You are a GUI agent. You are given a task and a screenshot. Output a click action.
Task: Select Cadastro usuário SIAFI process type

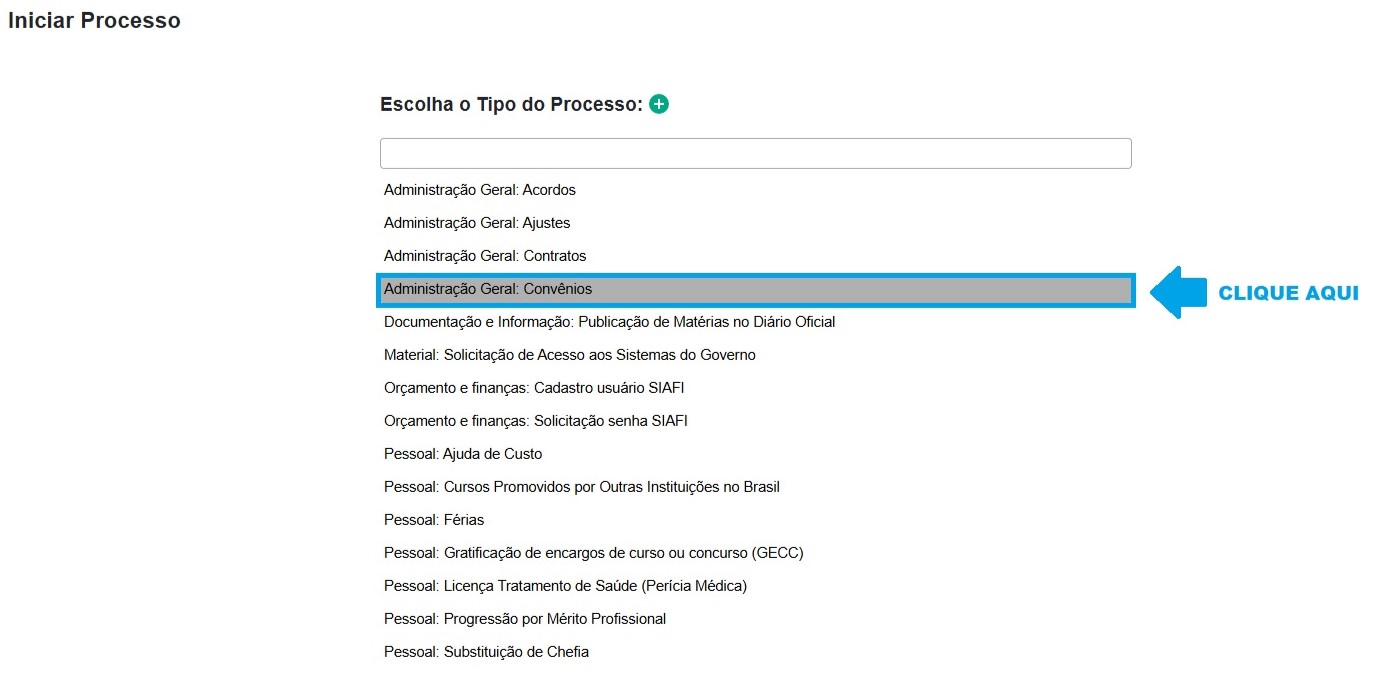(x=534, y=388)
